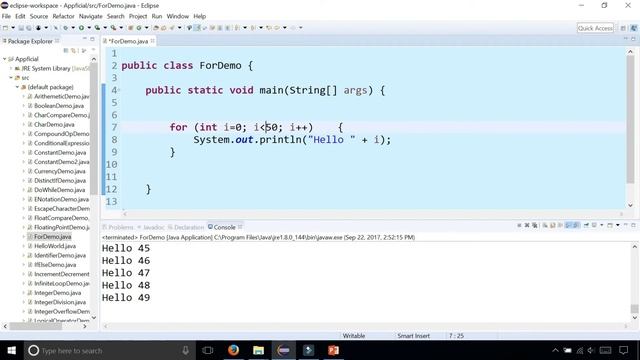The image size is (640, 360).
Task: Open the New file dropdown arrow
Action: pos(13,28)
